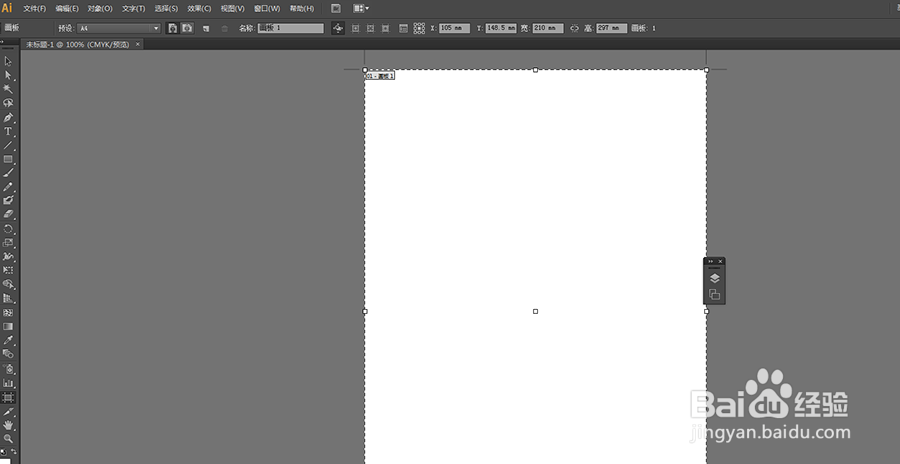900x464 pixels.
Task: Click the Delete Artboard trash icon
Action: 224,28
